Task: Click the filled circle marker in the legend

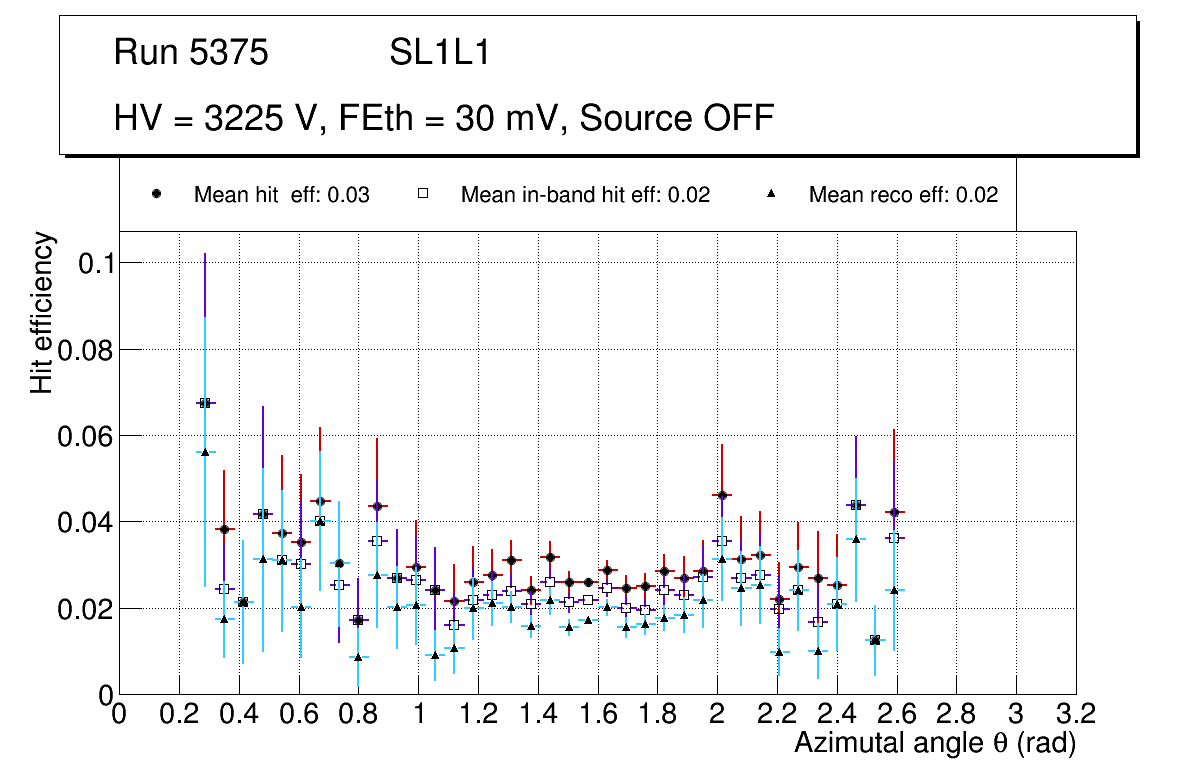Action: (157, 195)
